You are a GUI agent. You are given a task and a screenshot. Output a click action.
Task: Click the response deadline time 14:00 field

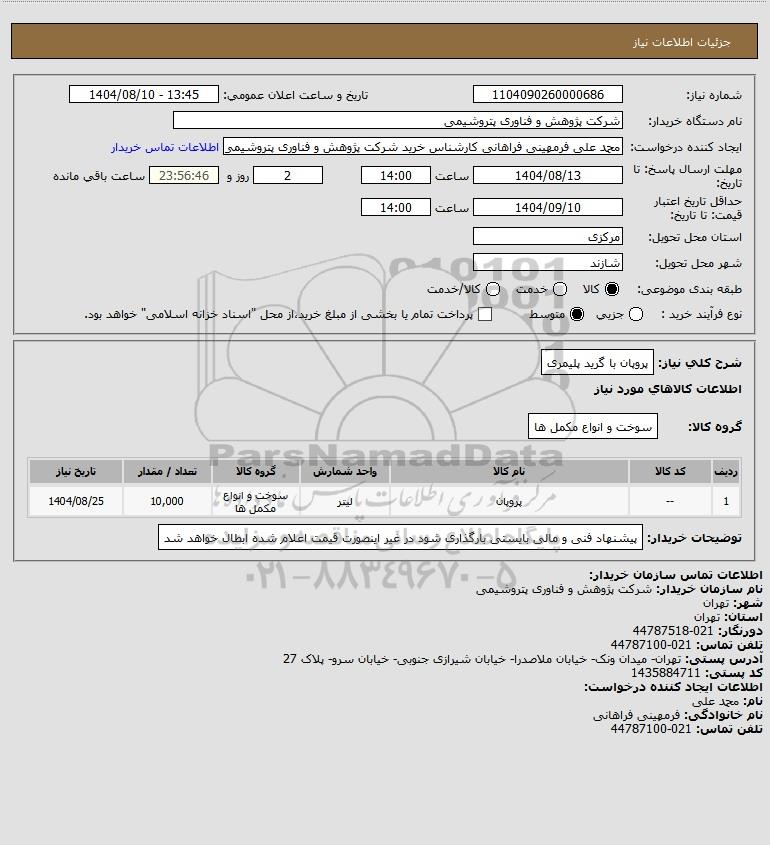pyautogui.click(x=396, y=175)
